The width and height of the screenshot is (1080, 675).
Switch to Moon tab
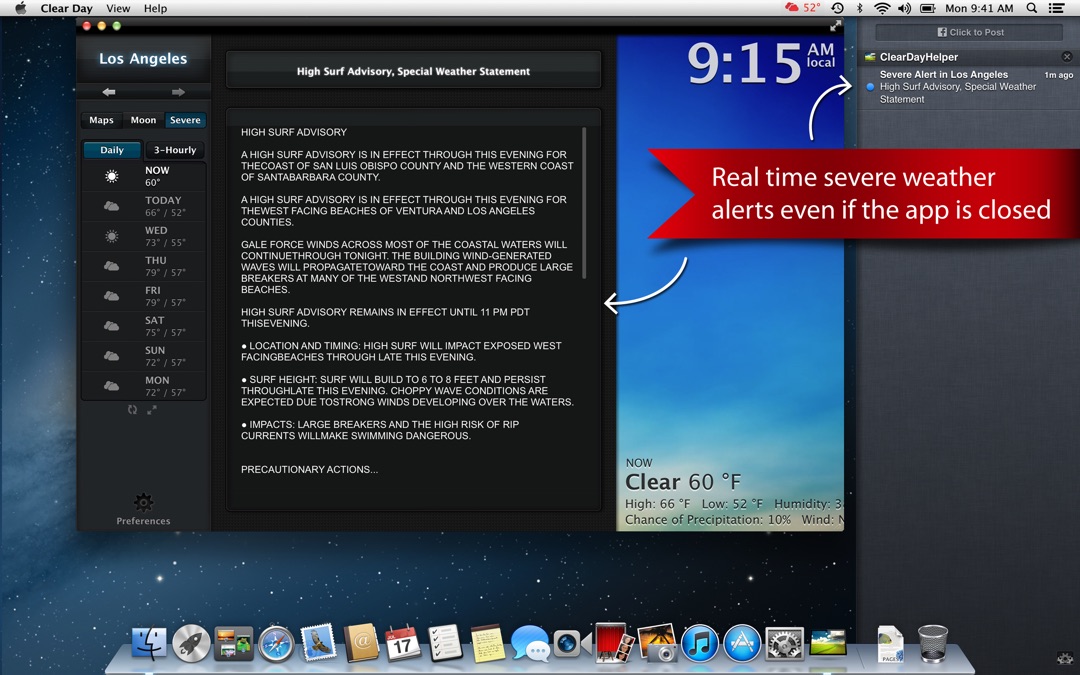(x=143, y=120)
